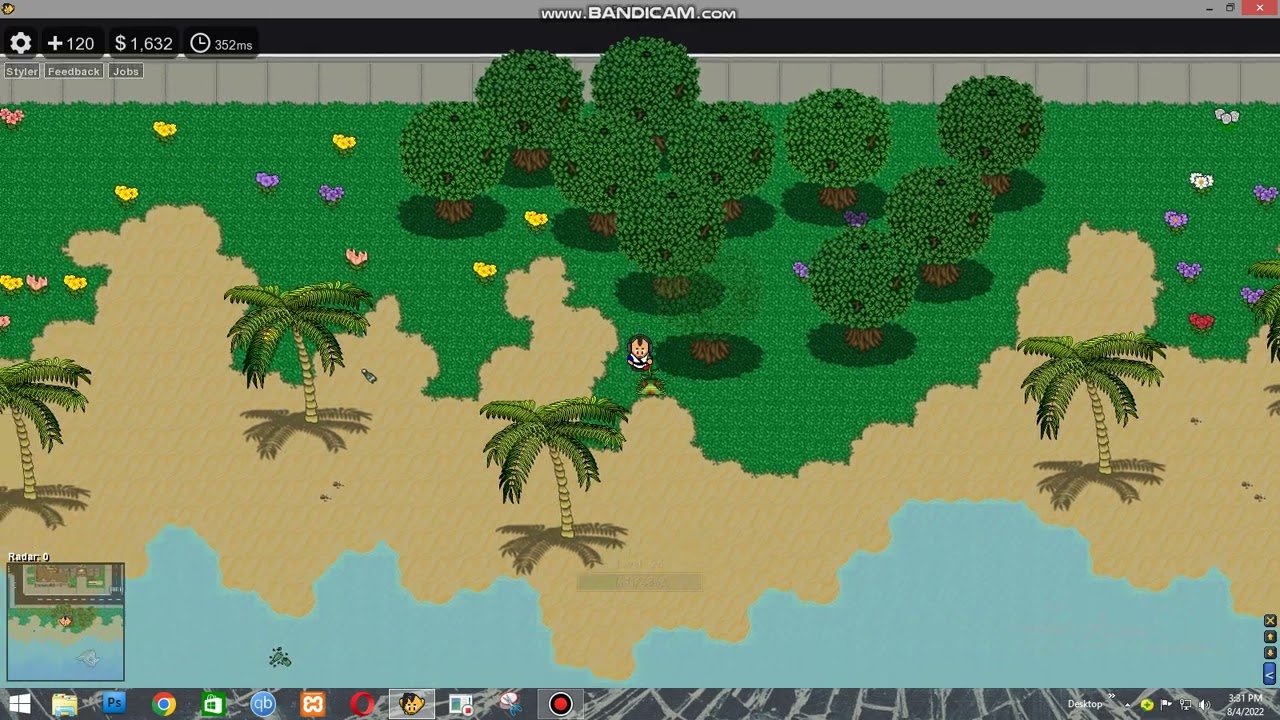Launch Photoshop from taskbar
The image size is (1280, 720).
[114, 704]
